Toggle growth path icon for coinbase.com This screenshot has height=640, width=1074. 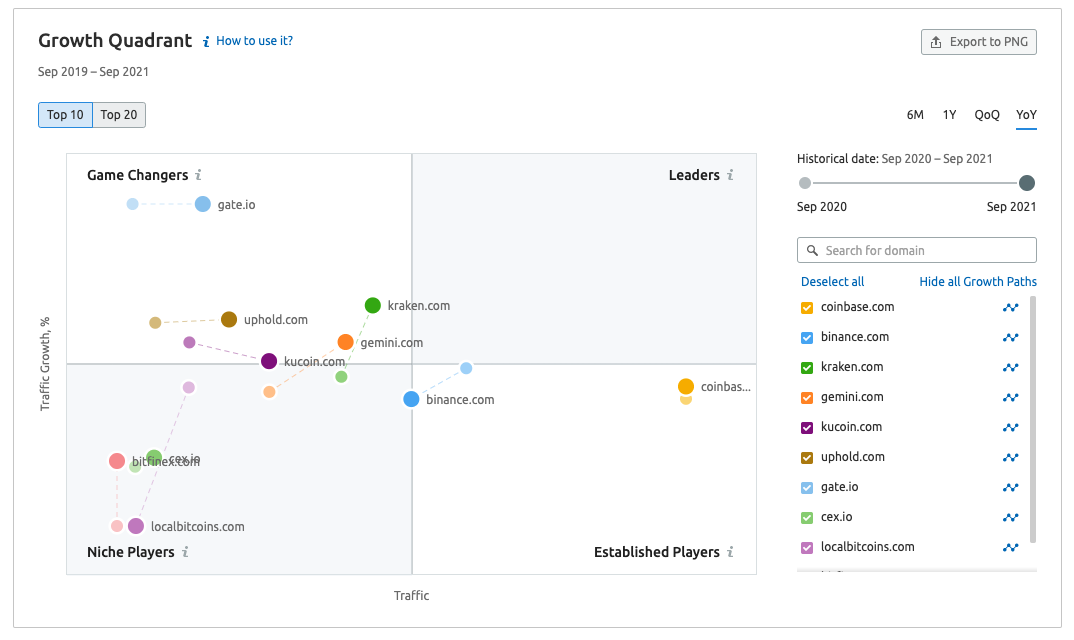tap(1010, 308)
